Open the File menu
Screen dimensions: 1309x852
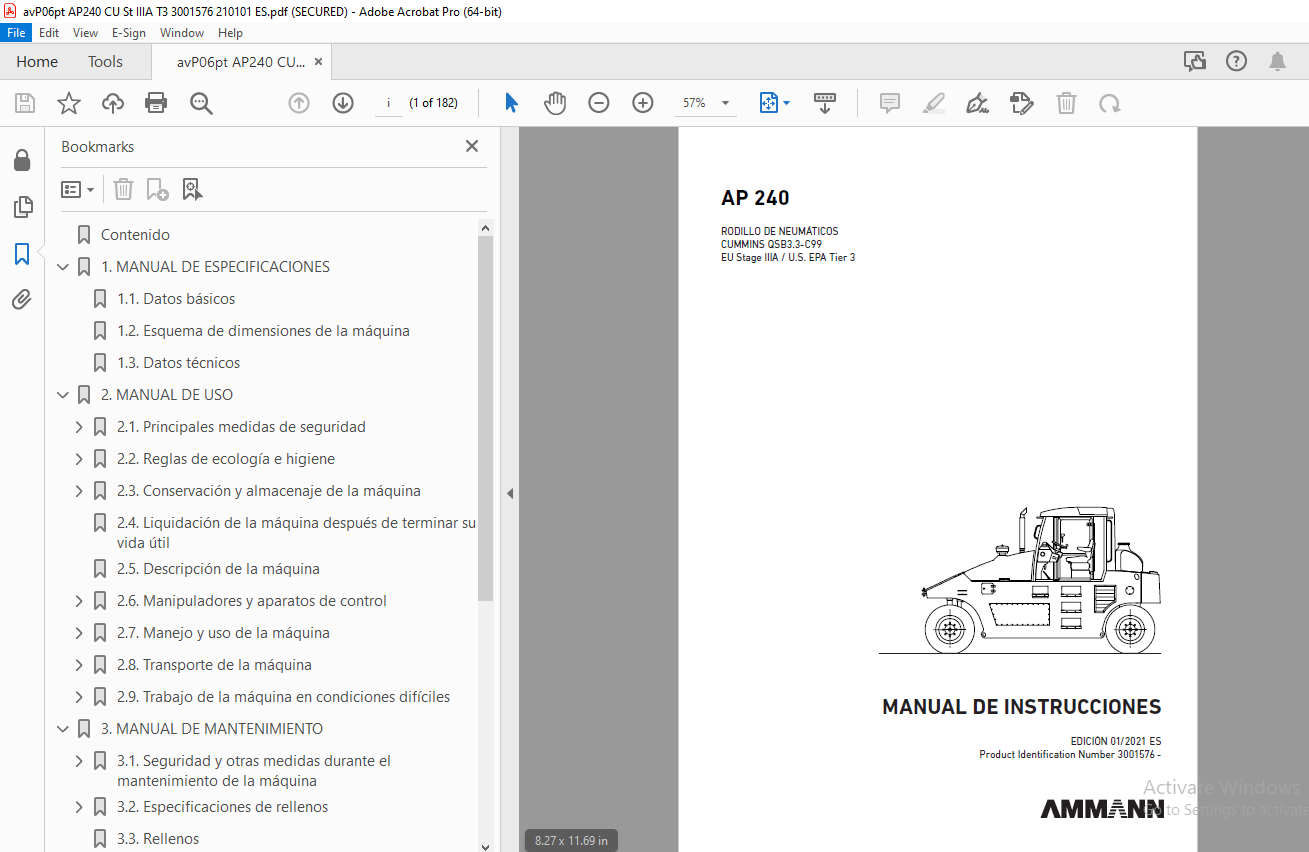click(x=16, y=33)
